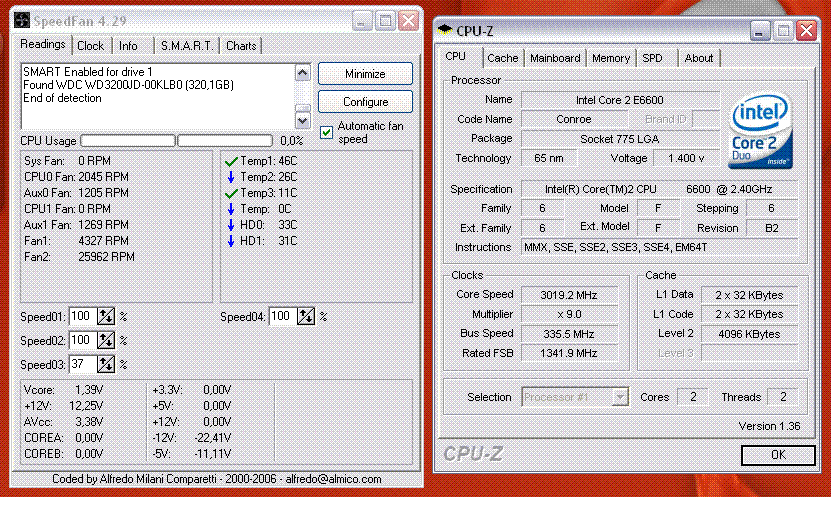Click the Vcore 1,39V reading
831x512 pixels.
click(x=64, y=390)
